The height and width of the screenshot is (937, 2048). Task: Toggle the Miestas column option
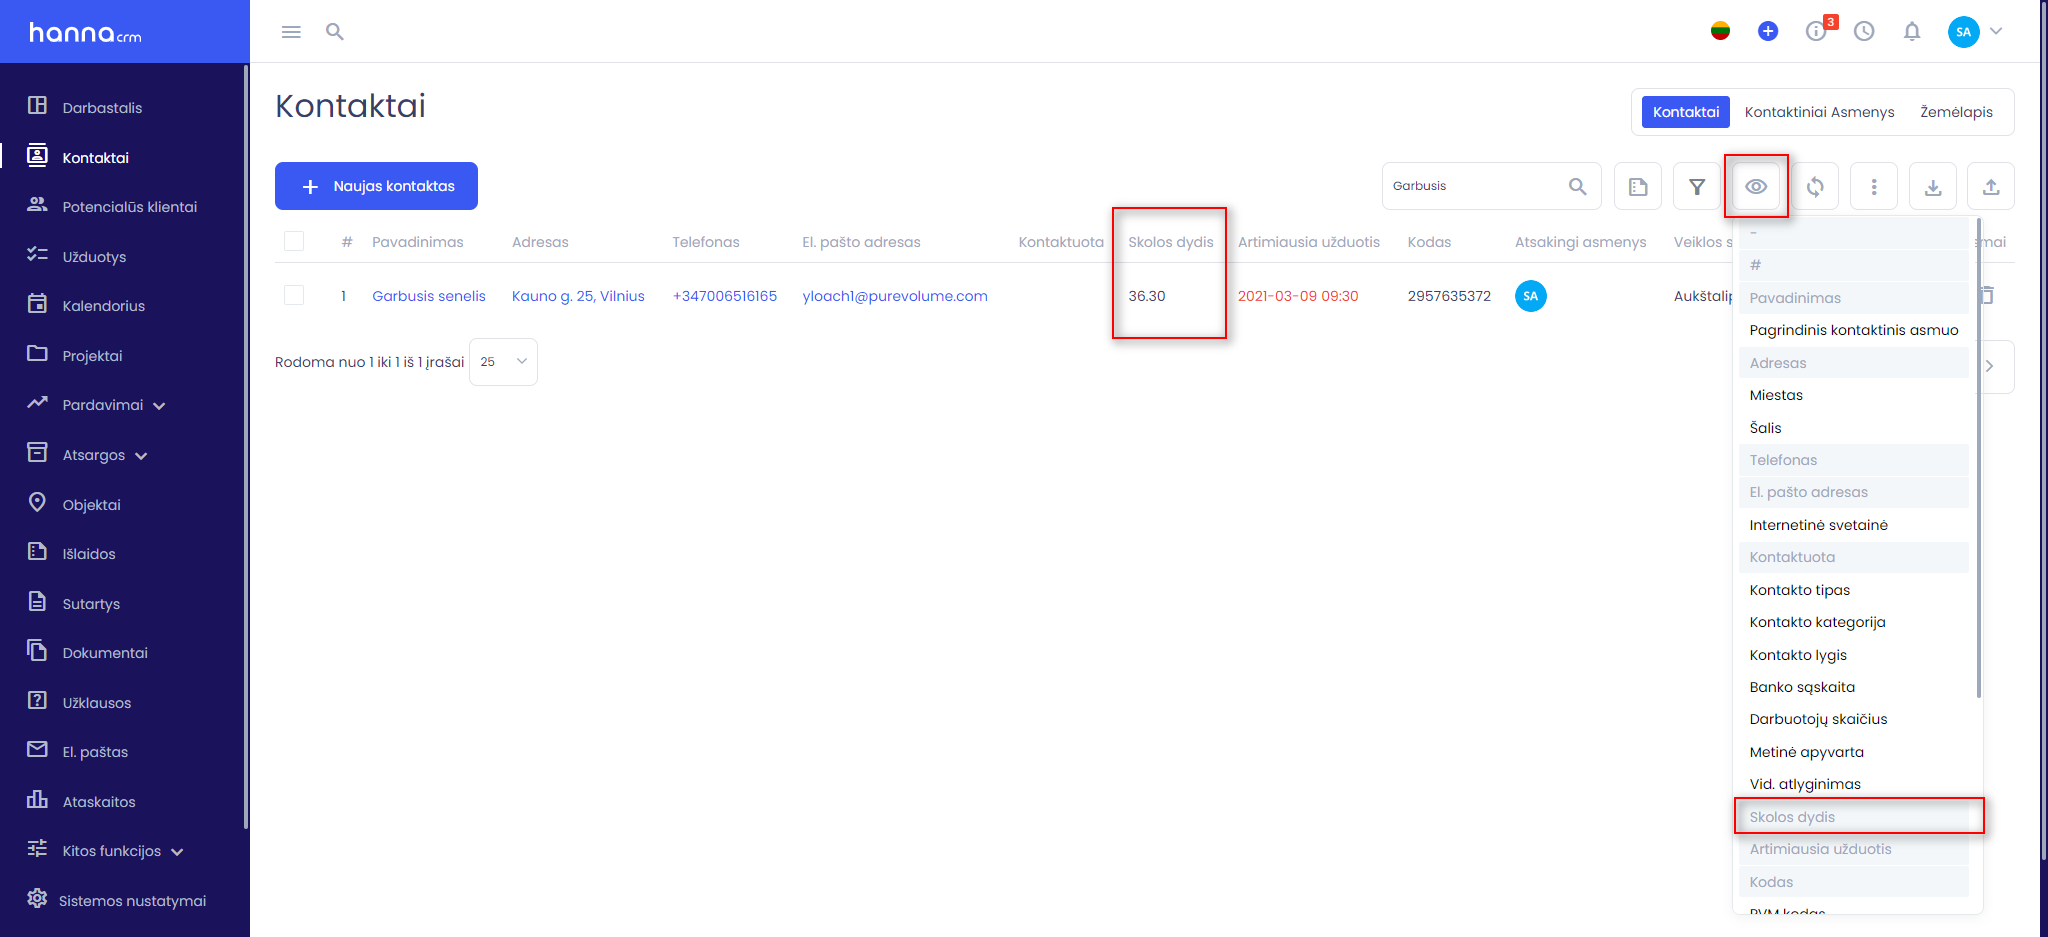(1854, 395)
